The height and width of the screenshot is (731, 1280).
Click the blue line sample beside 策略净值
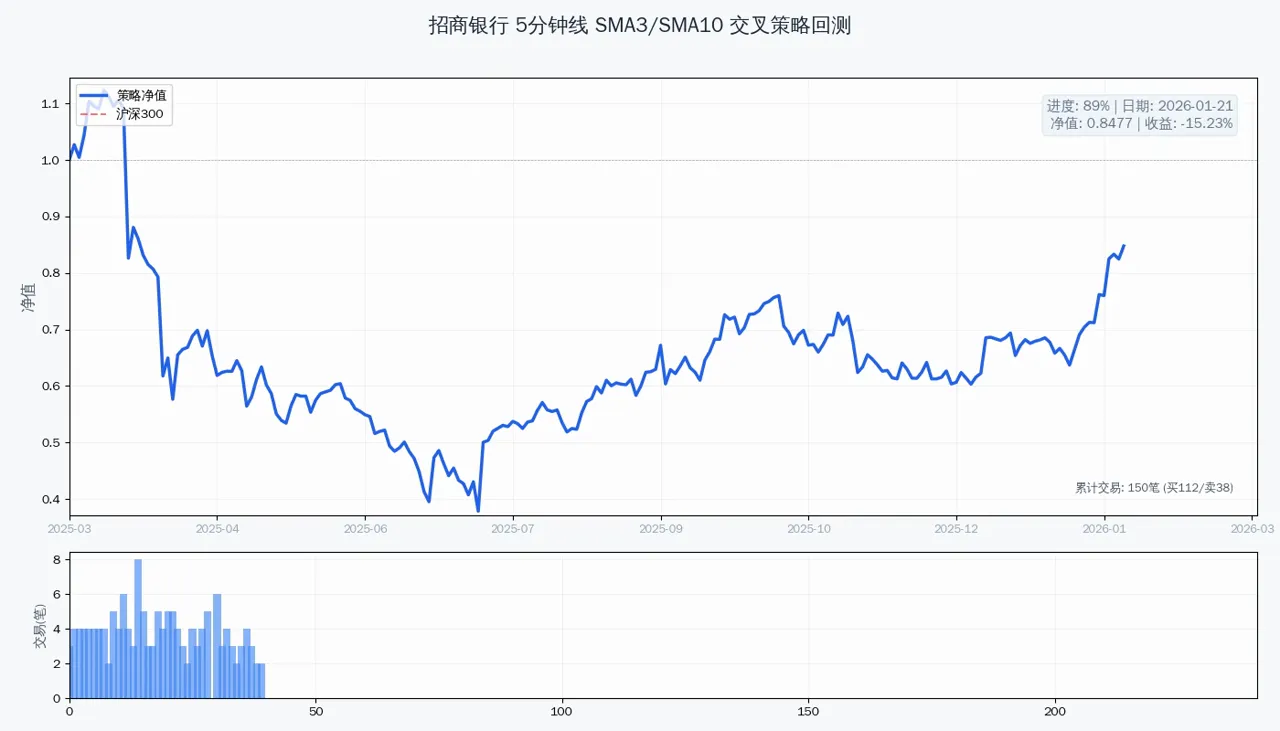coord(93,96)
